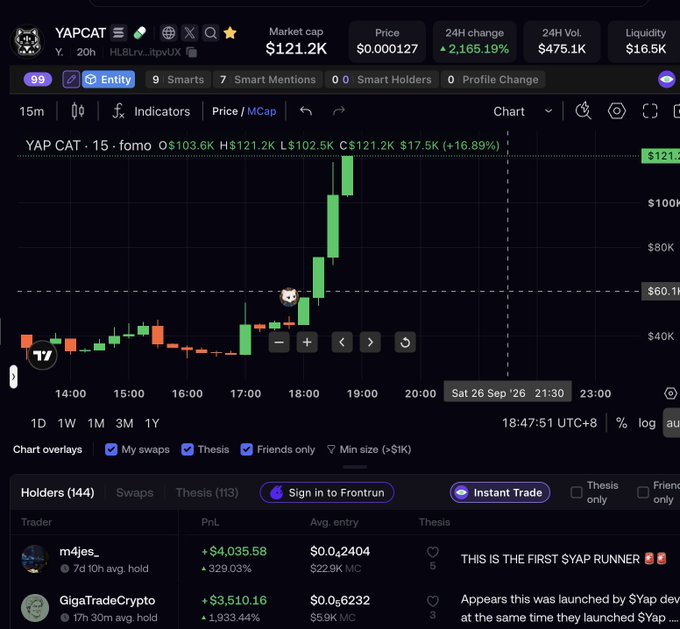This screenshot has height=629, width=680.
Task: Uncheck the Thesis overlay
Action: tap(187, 449)
